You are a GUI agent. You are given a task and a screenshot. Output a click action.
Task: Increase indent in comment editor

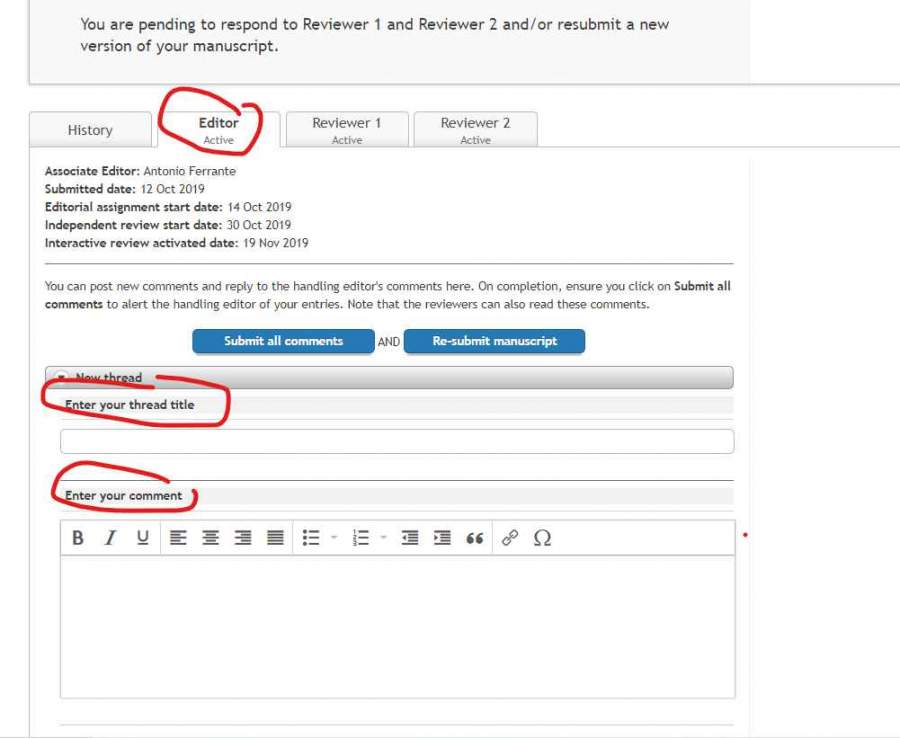[x=442, y=538]
